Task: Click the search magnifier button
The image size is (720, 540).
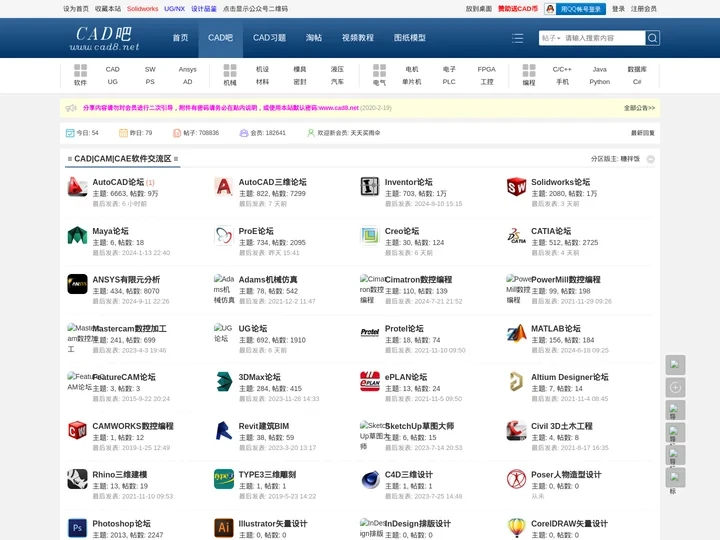Action: click(652, 38)
